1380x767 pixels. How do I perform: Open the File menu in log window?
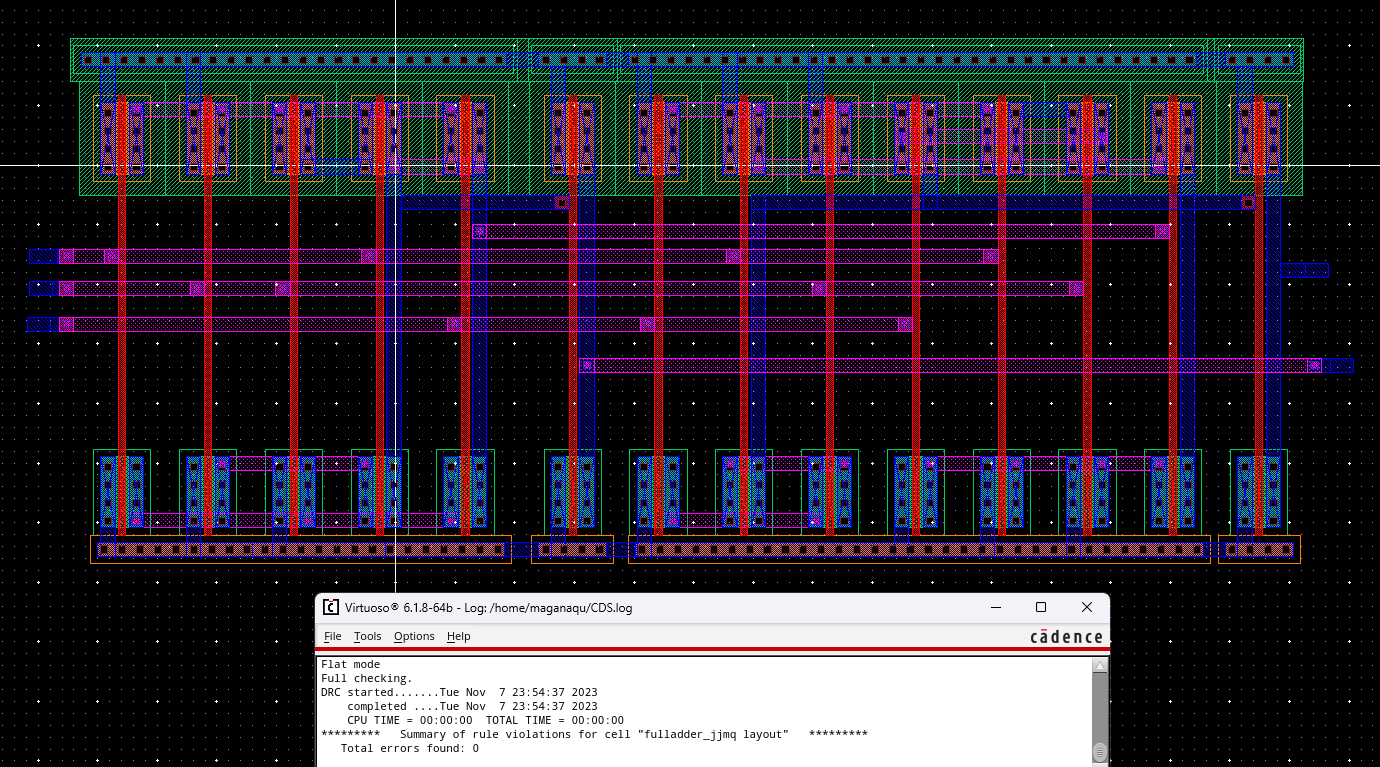(332, 636)
